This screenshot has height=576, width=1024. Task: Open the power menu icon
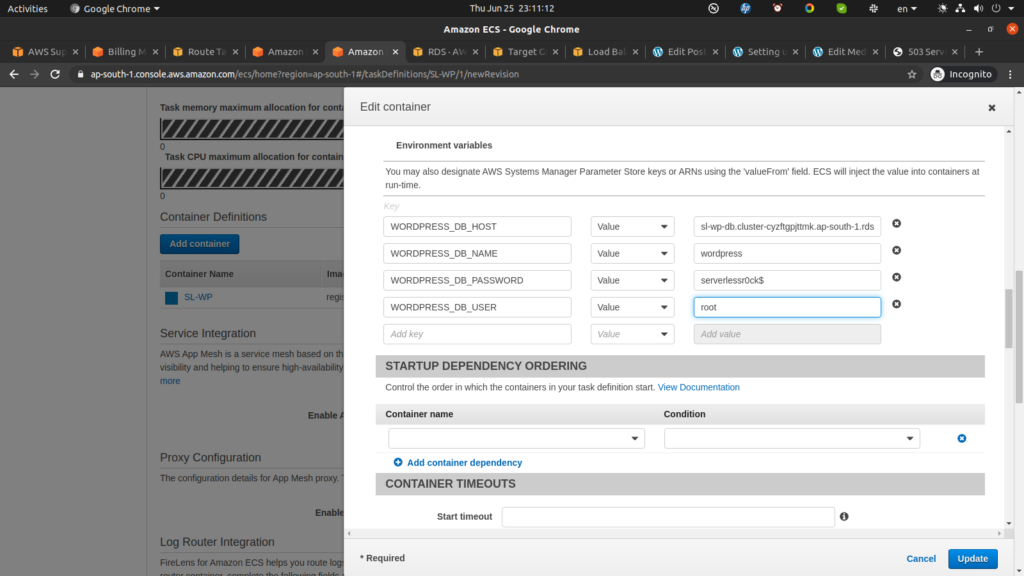tap(996, 8)
